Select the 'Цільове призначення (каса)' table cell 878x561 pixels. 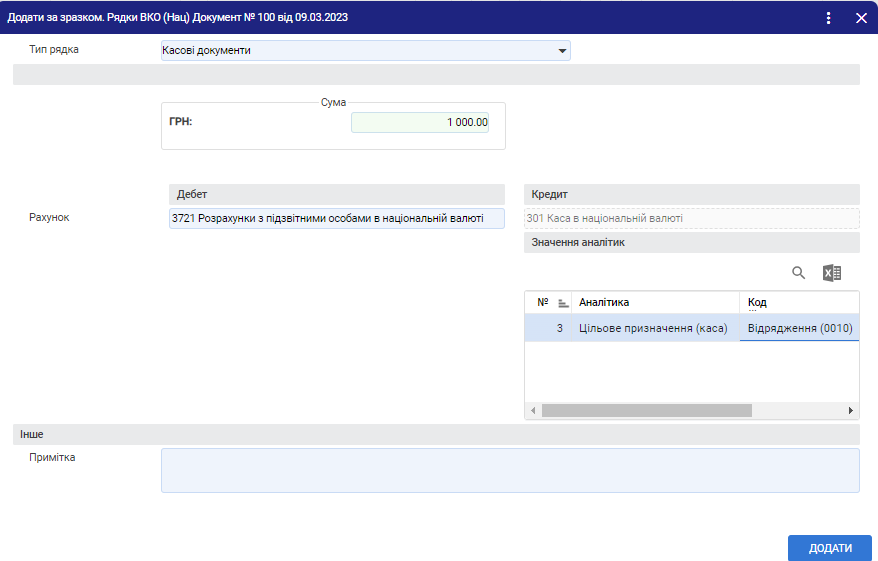click(653, 328)
